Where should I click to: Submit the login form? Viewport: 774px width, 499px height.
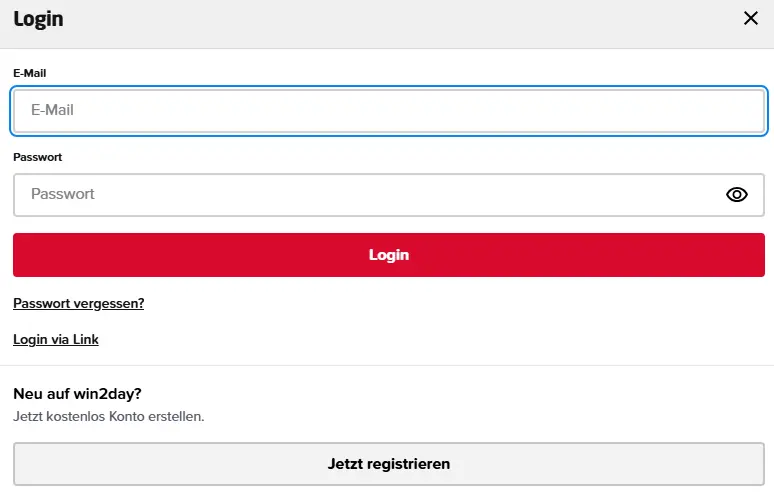click(x=389, y=255)
